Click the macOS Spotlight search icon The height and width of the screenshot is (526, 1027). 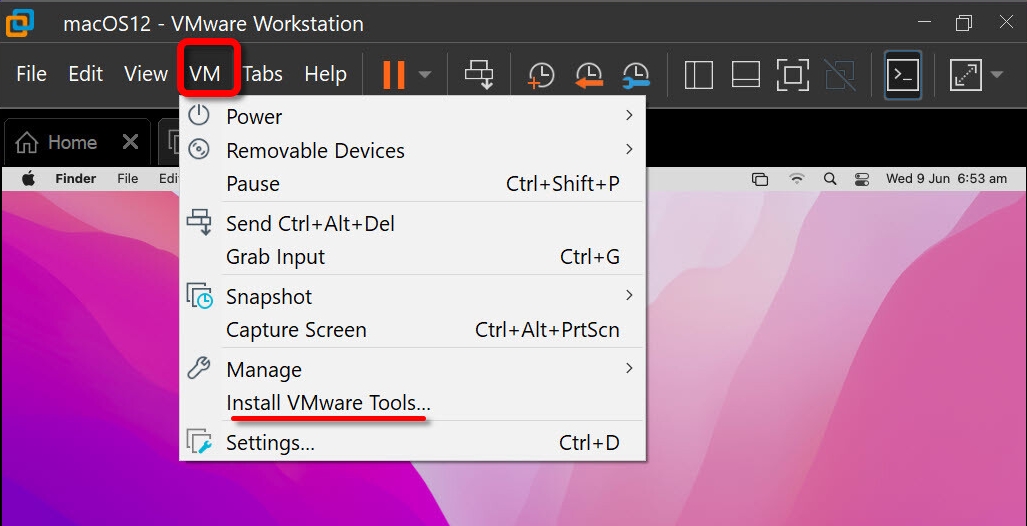pos(829,179)
